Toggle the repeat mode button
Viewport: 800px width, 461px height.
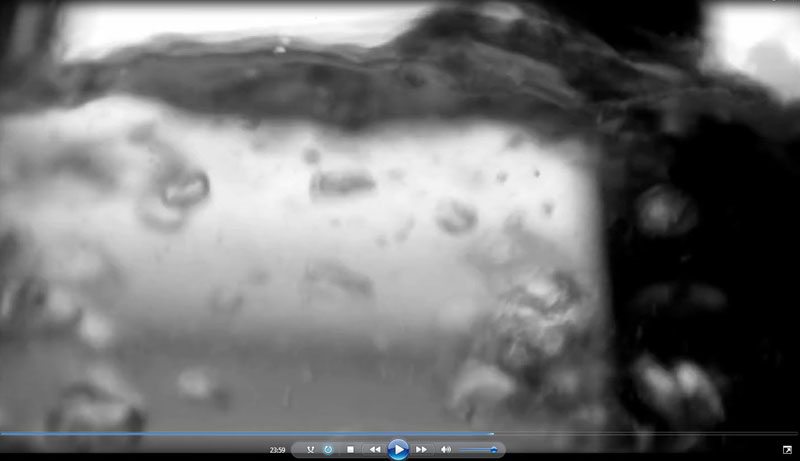(328, 450)
